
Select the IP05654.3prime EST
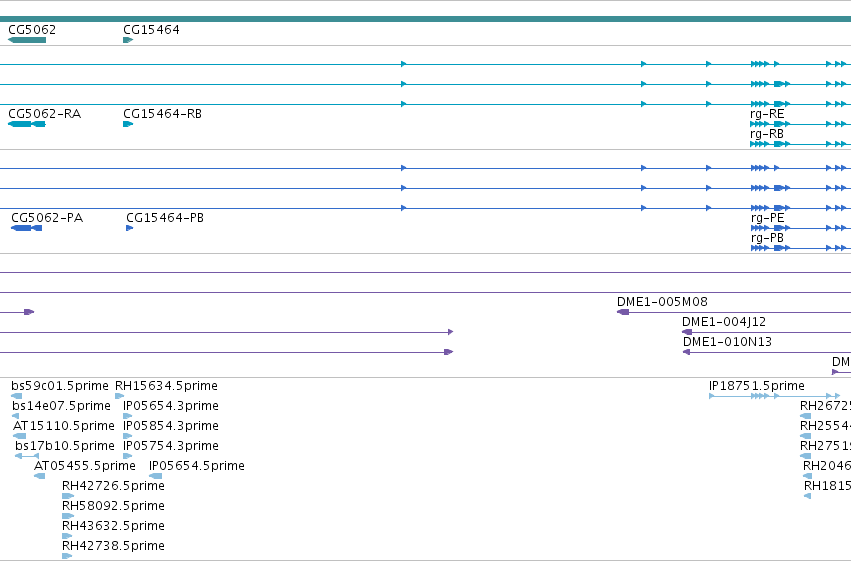[128, 416]
